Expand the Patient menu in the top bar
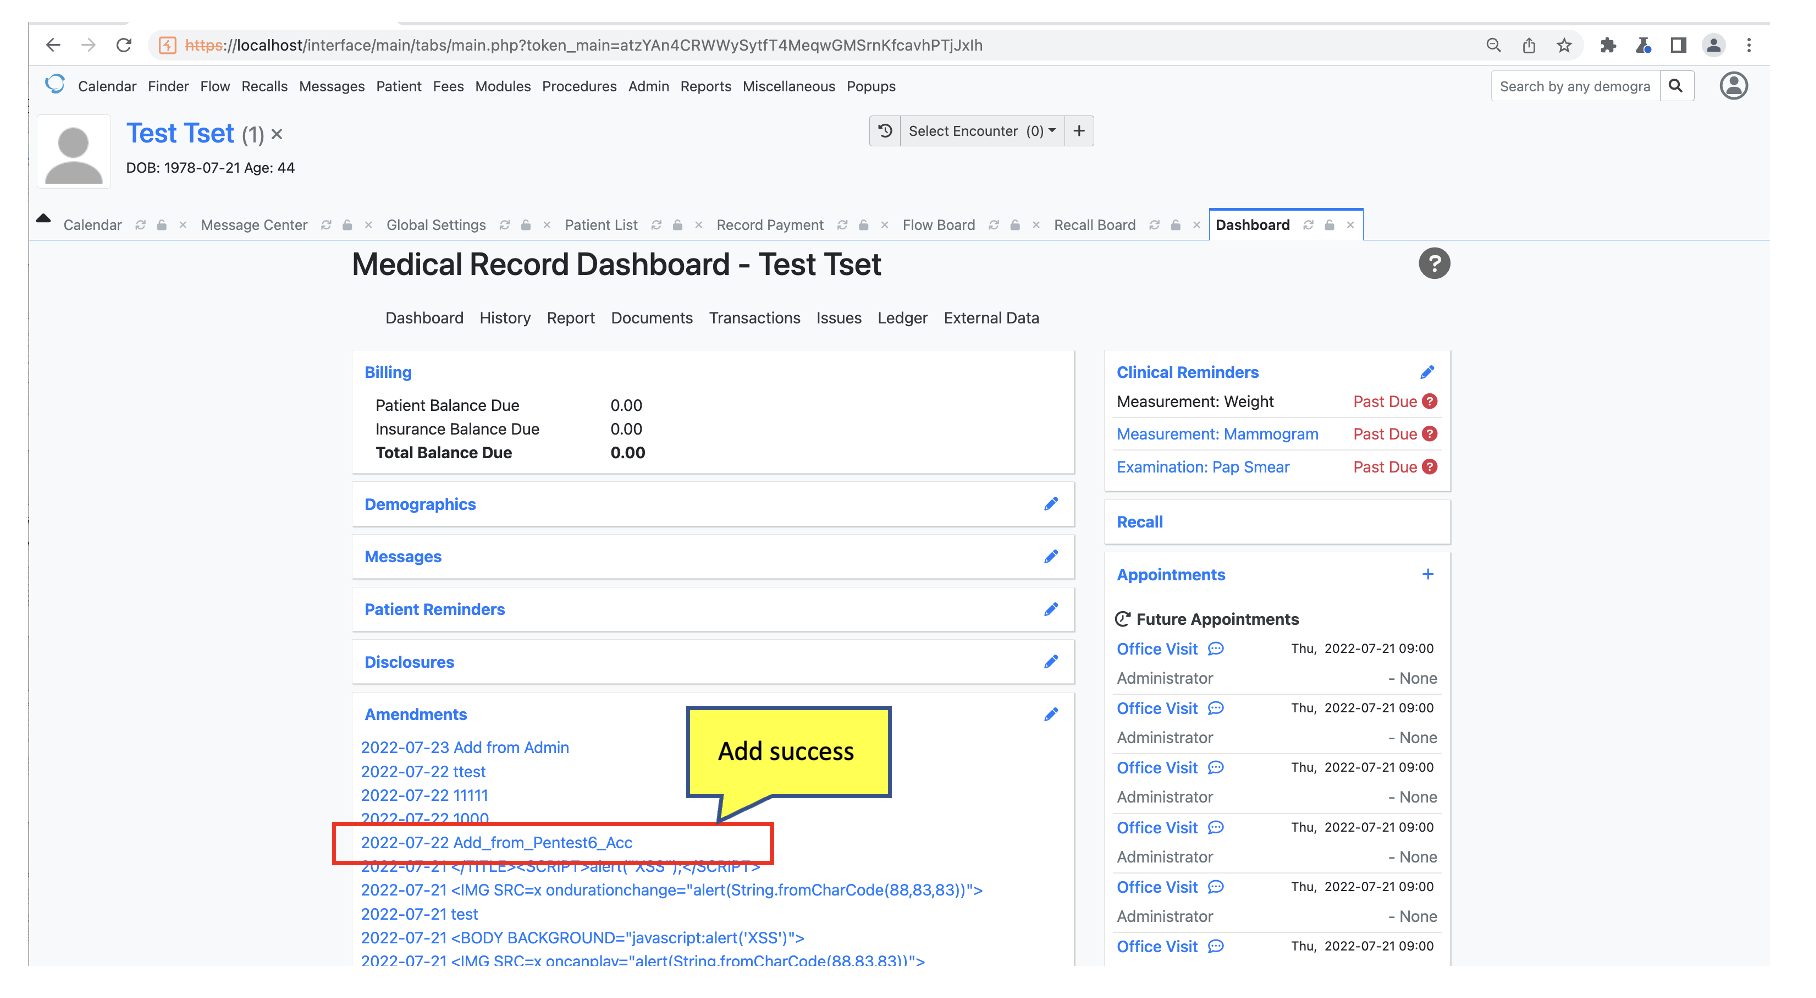Viewport: 1816px width, 998px height. pyautogui.click(x=399, y=86)
